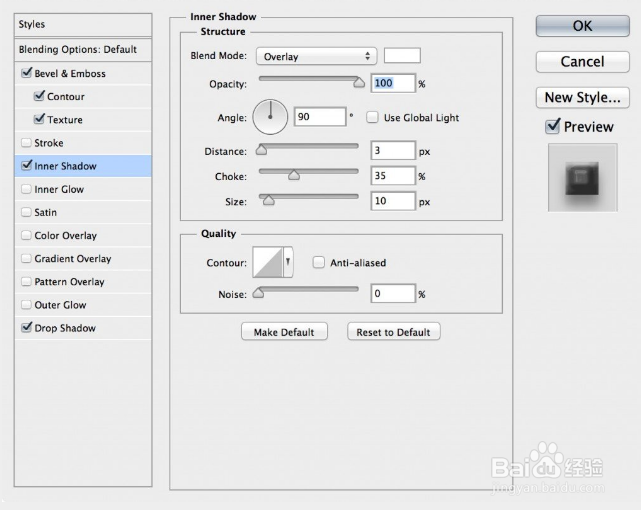Uncheck the Bevel & Emboss checkbox
This screenshot has height=510, width=641.
pyautogui.click(x=27, y=73)
